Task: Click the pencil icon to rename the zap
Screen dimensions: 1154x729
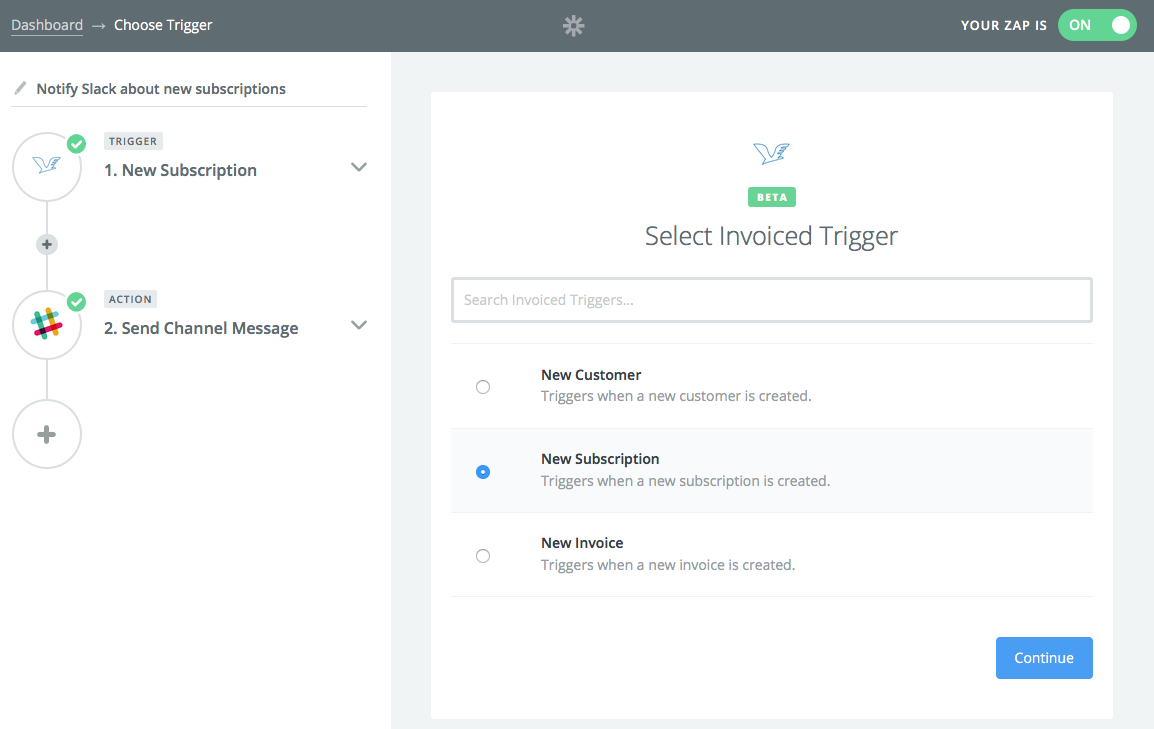Action: tap(21, 88)
